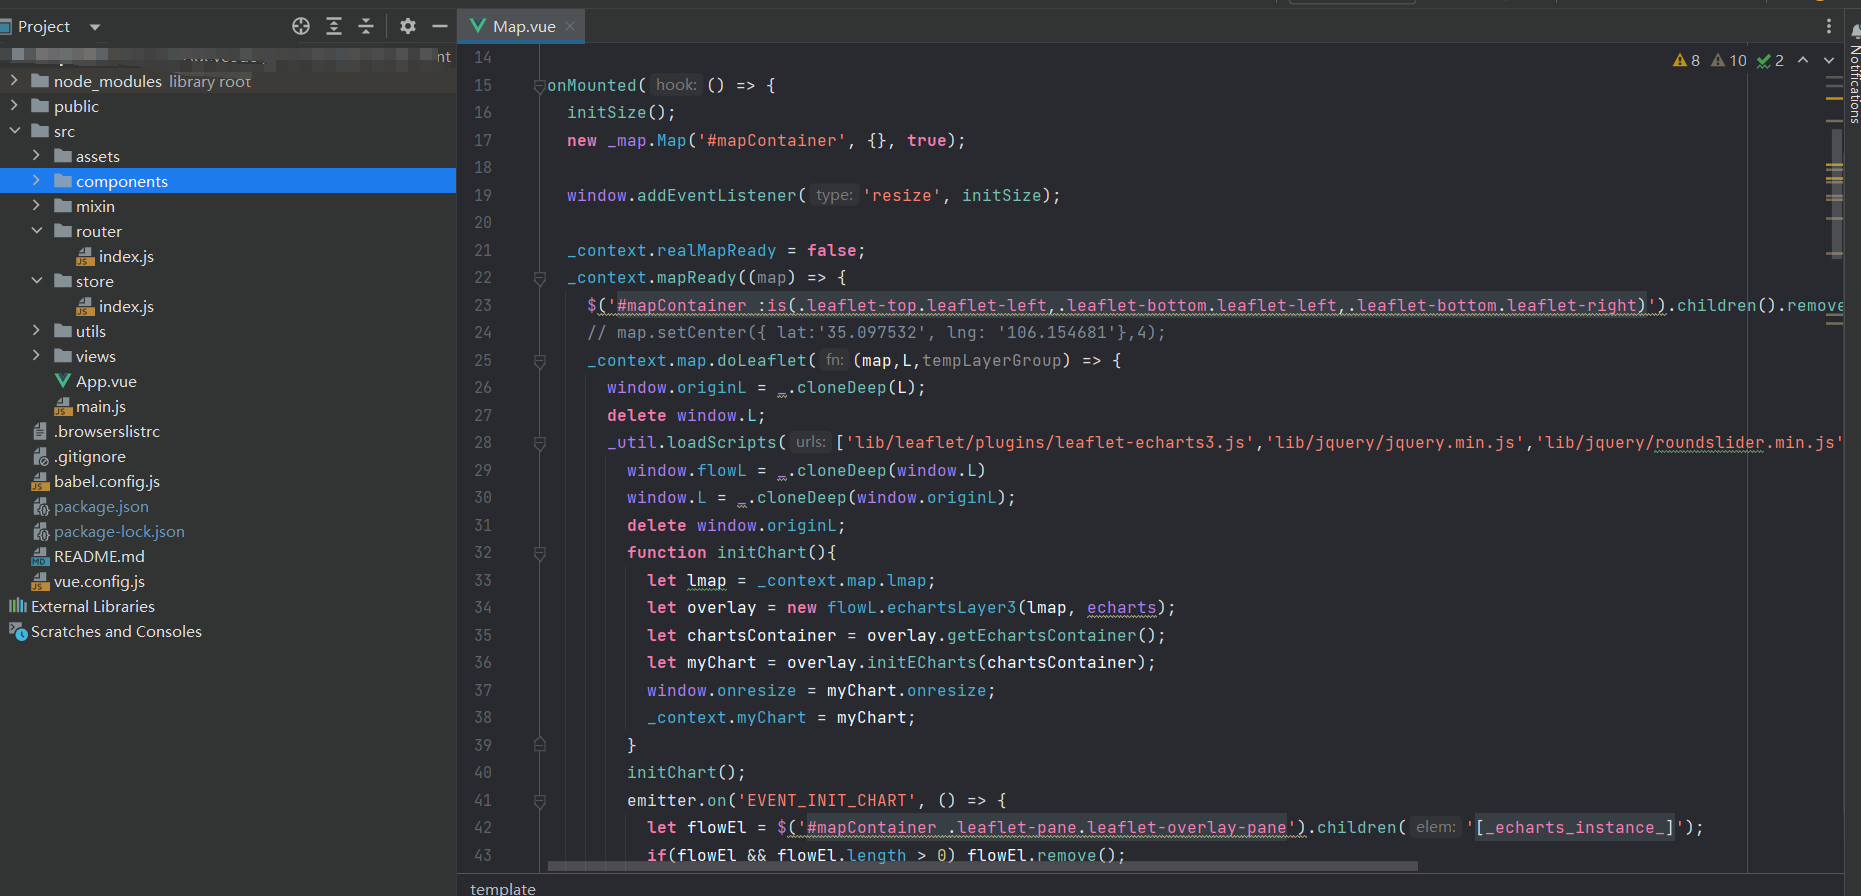Expand the components folder
The image size is (1861, 896).
(x=36, y=181)
